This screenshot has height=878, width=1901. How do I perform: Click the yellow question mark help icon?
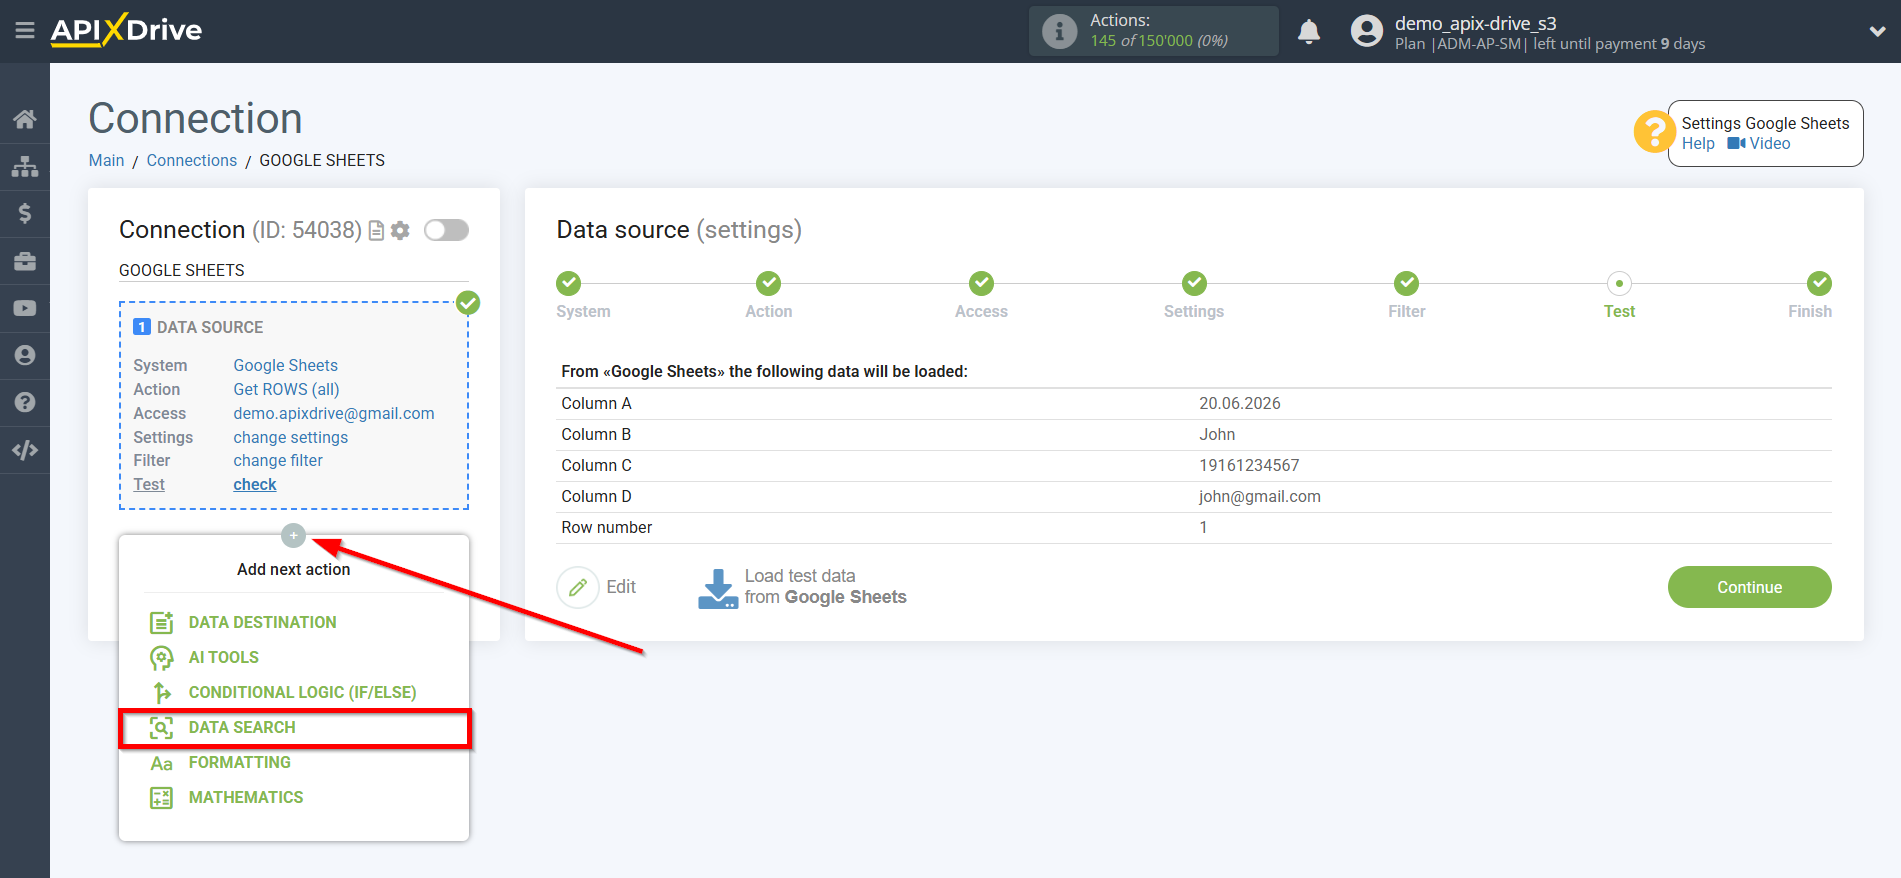[1654, 131]
